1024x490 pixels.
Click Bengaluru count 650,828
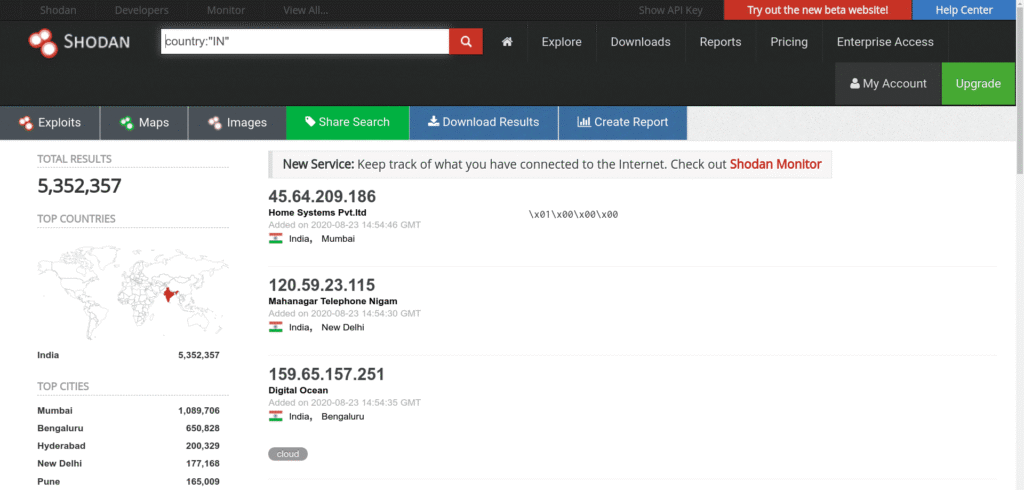coord(202,429)
